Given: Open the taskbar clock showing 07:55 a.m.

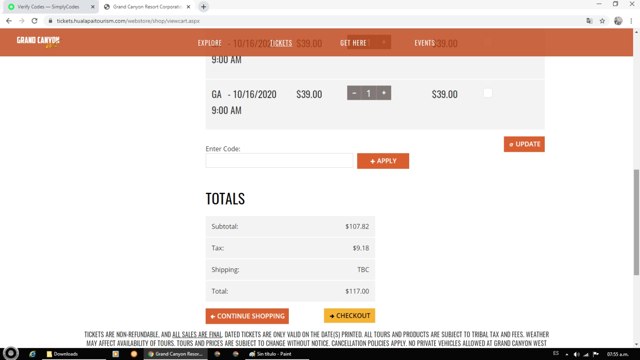Looking at the screenshot, I should point(618,354).
